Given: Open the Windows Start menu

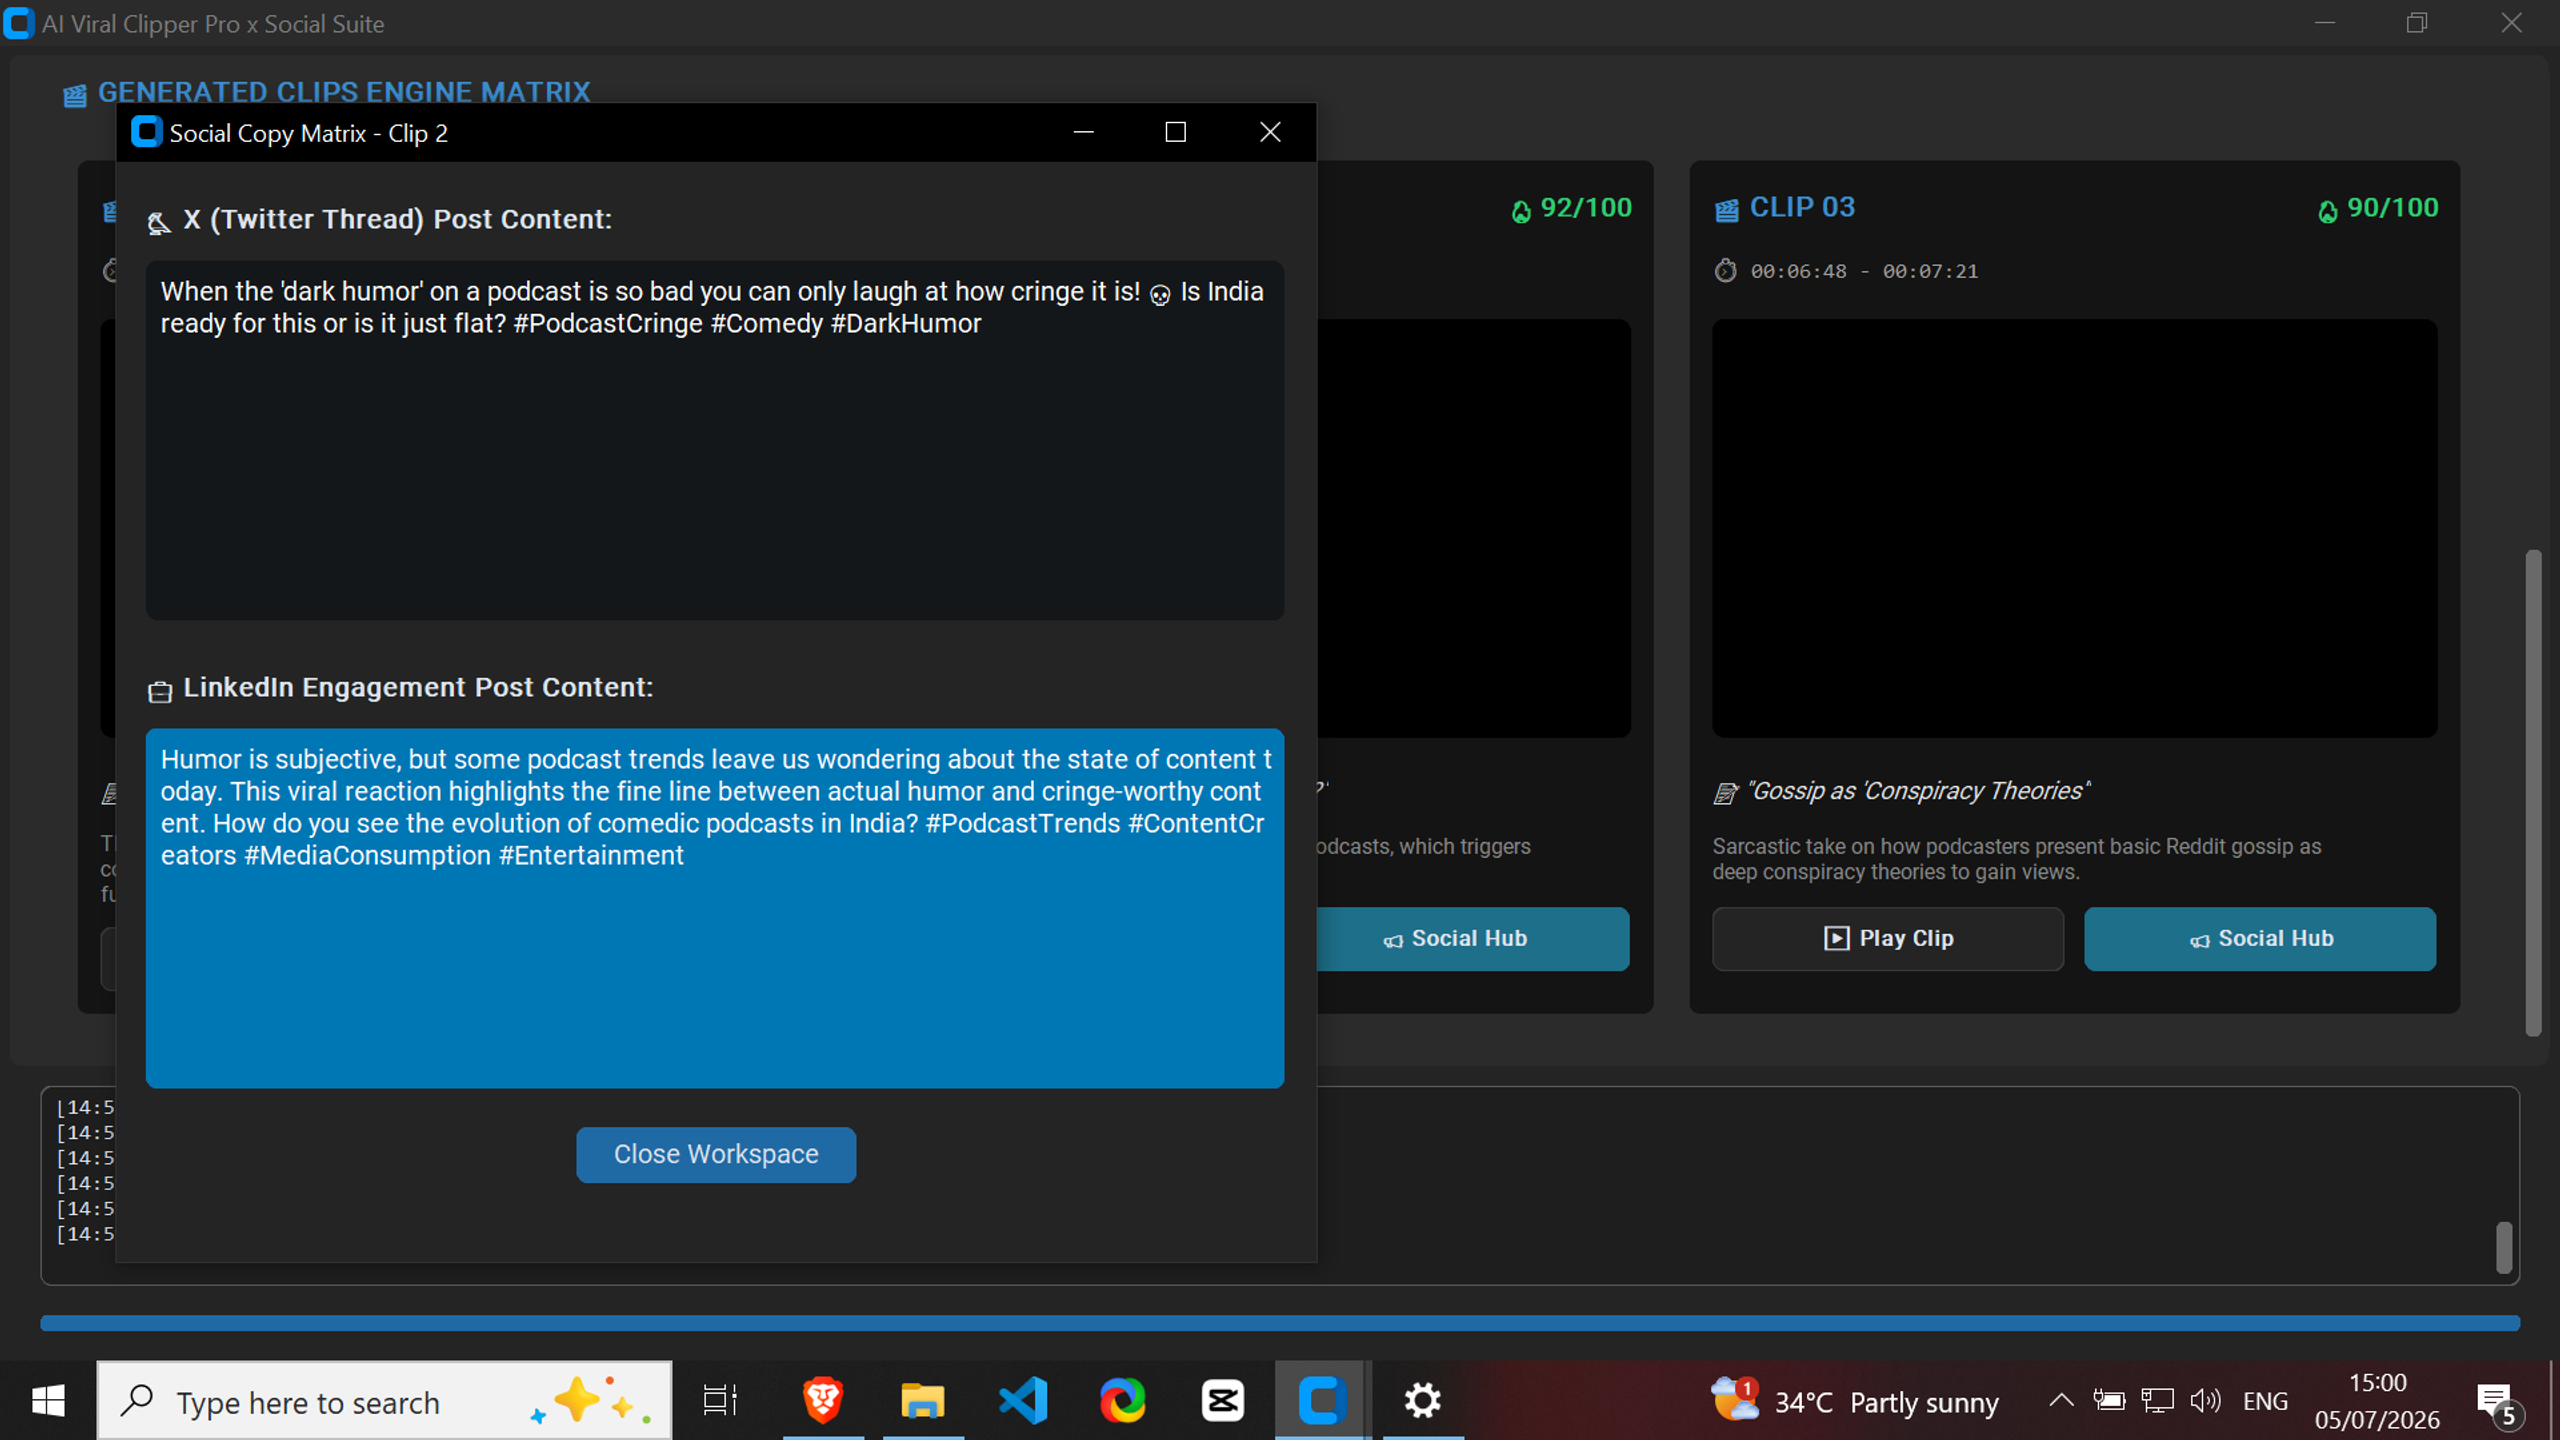Looking at the screenshot, I should [48, 1401].
